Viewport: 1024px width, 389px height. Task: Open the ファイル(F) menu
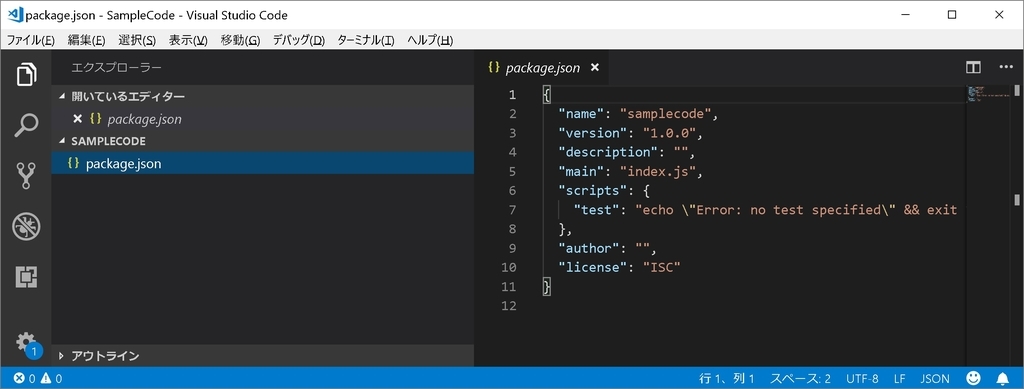coord(31,40)
